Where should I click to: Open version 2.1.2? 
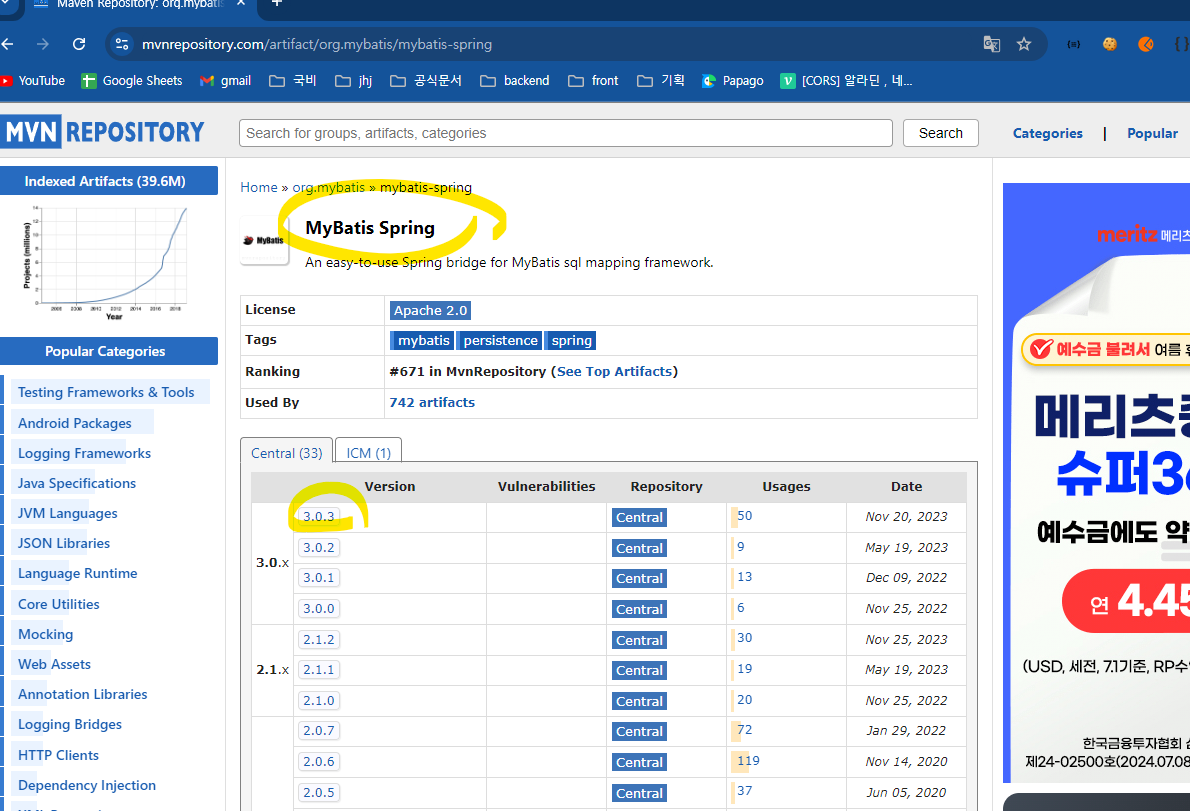tap(319, 640)
